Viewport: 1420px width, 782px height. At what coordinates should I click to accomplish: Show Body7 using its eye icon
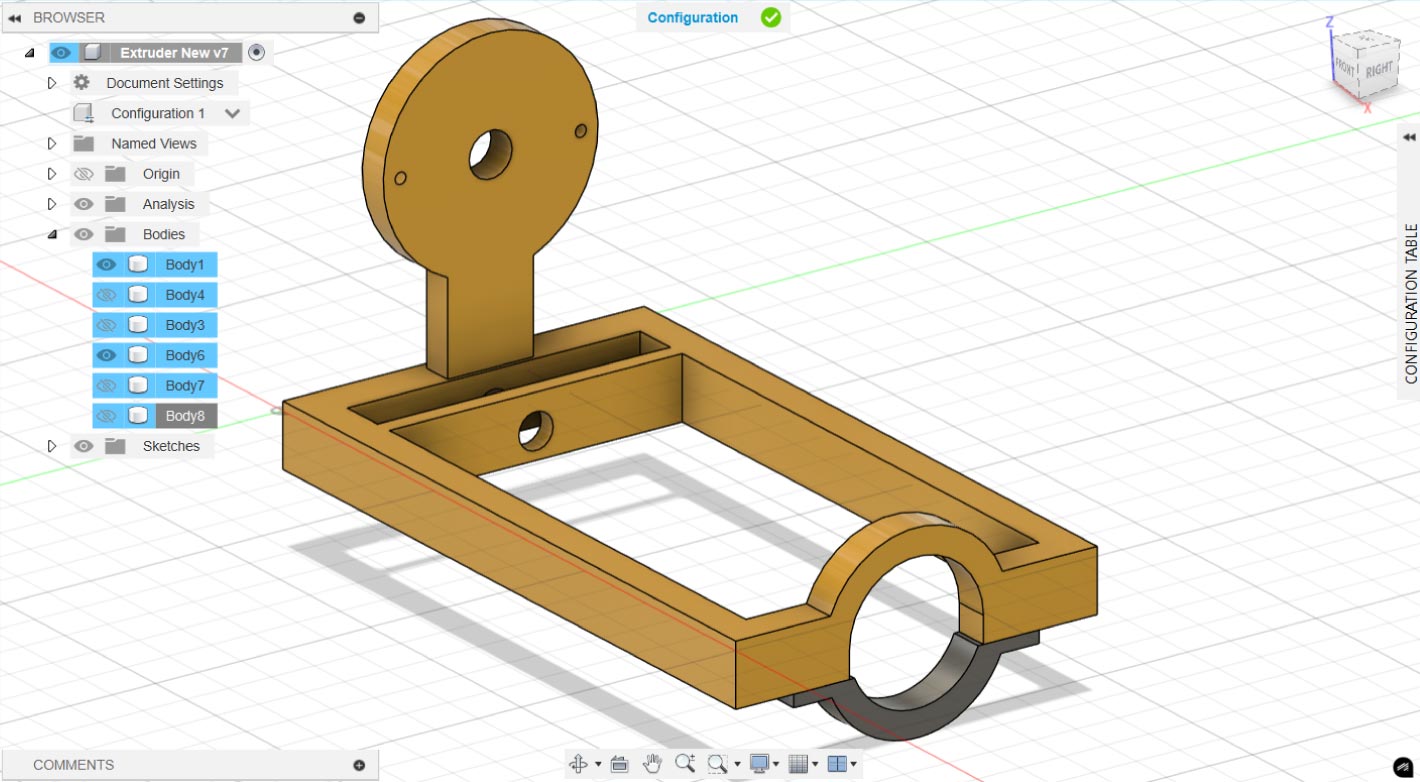coord(106,385)
